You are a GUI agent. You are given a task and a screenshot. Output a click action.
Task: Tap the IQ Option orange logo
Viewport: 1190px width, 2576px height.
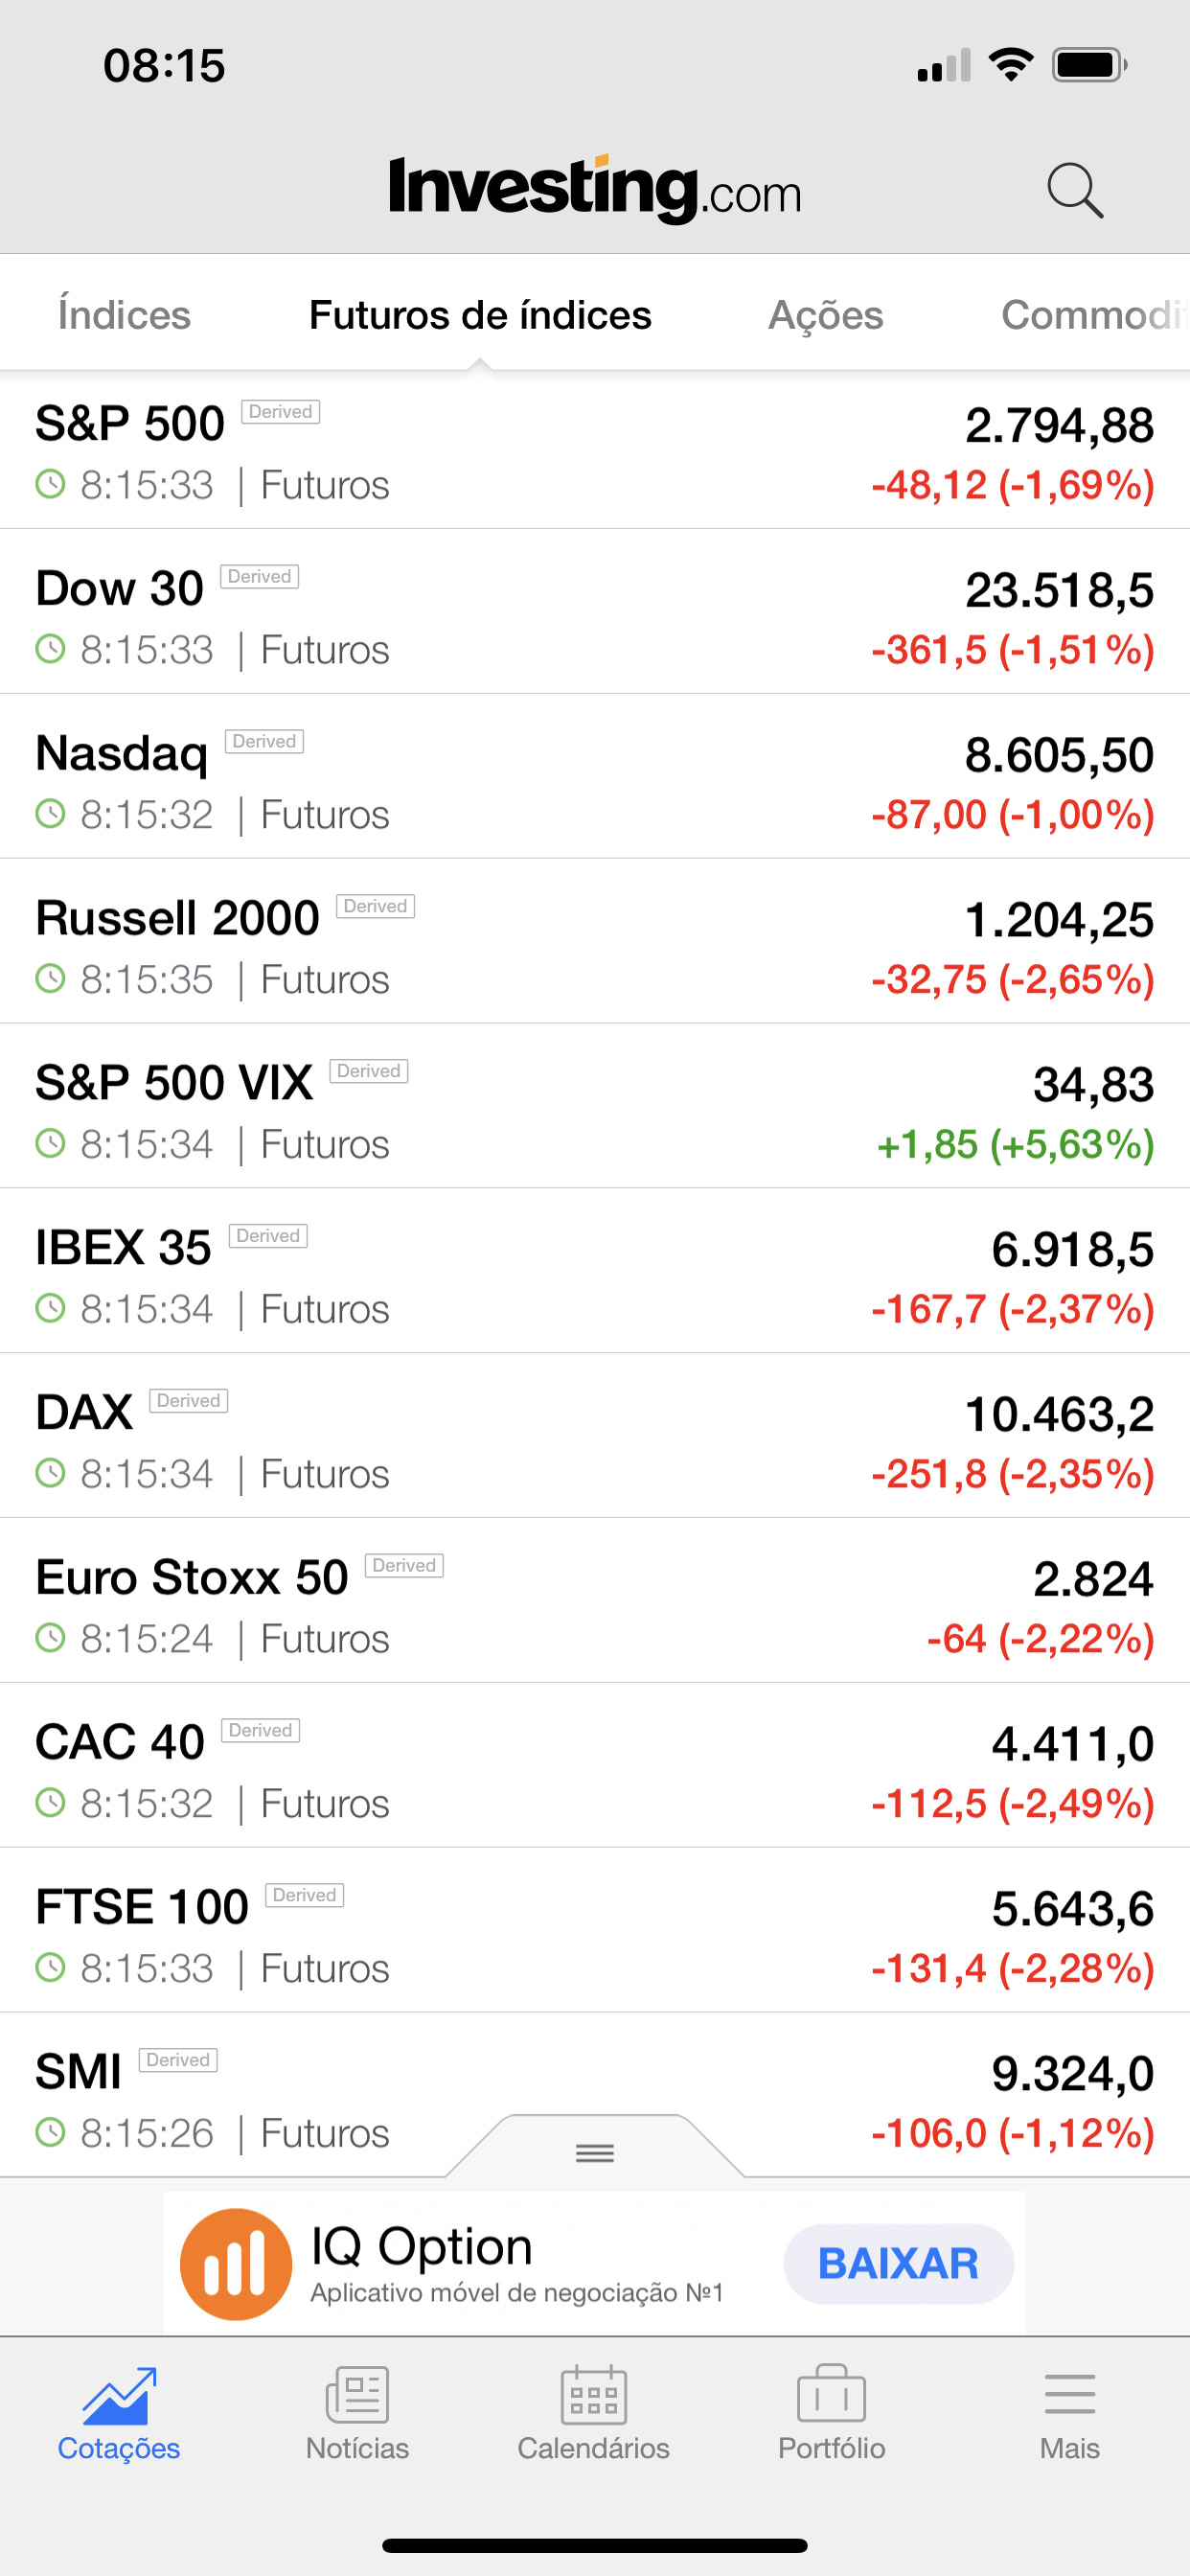tap(236, 2264)
